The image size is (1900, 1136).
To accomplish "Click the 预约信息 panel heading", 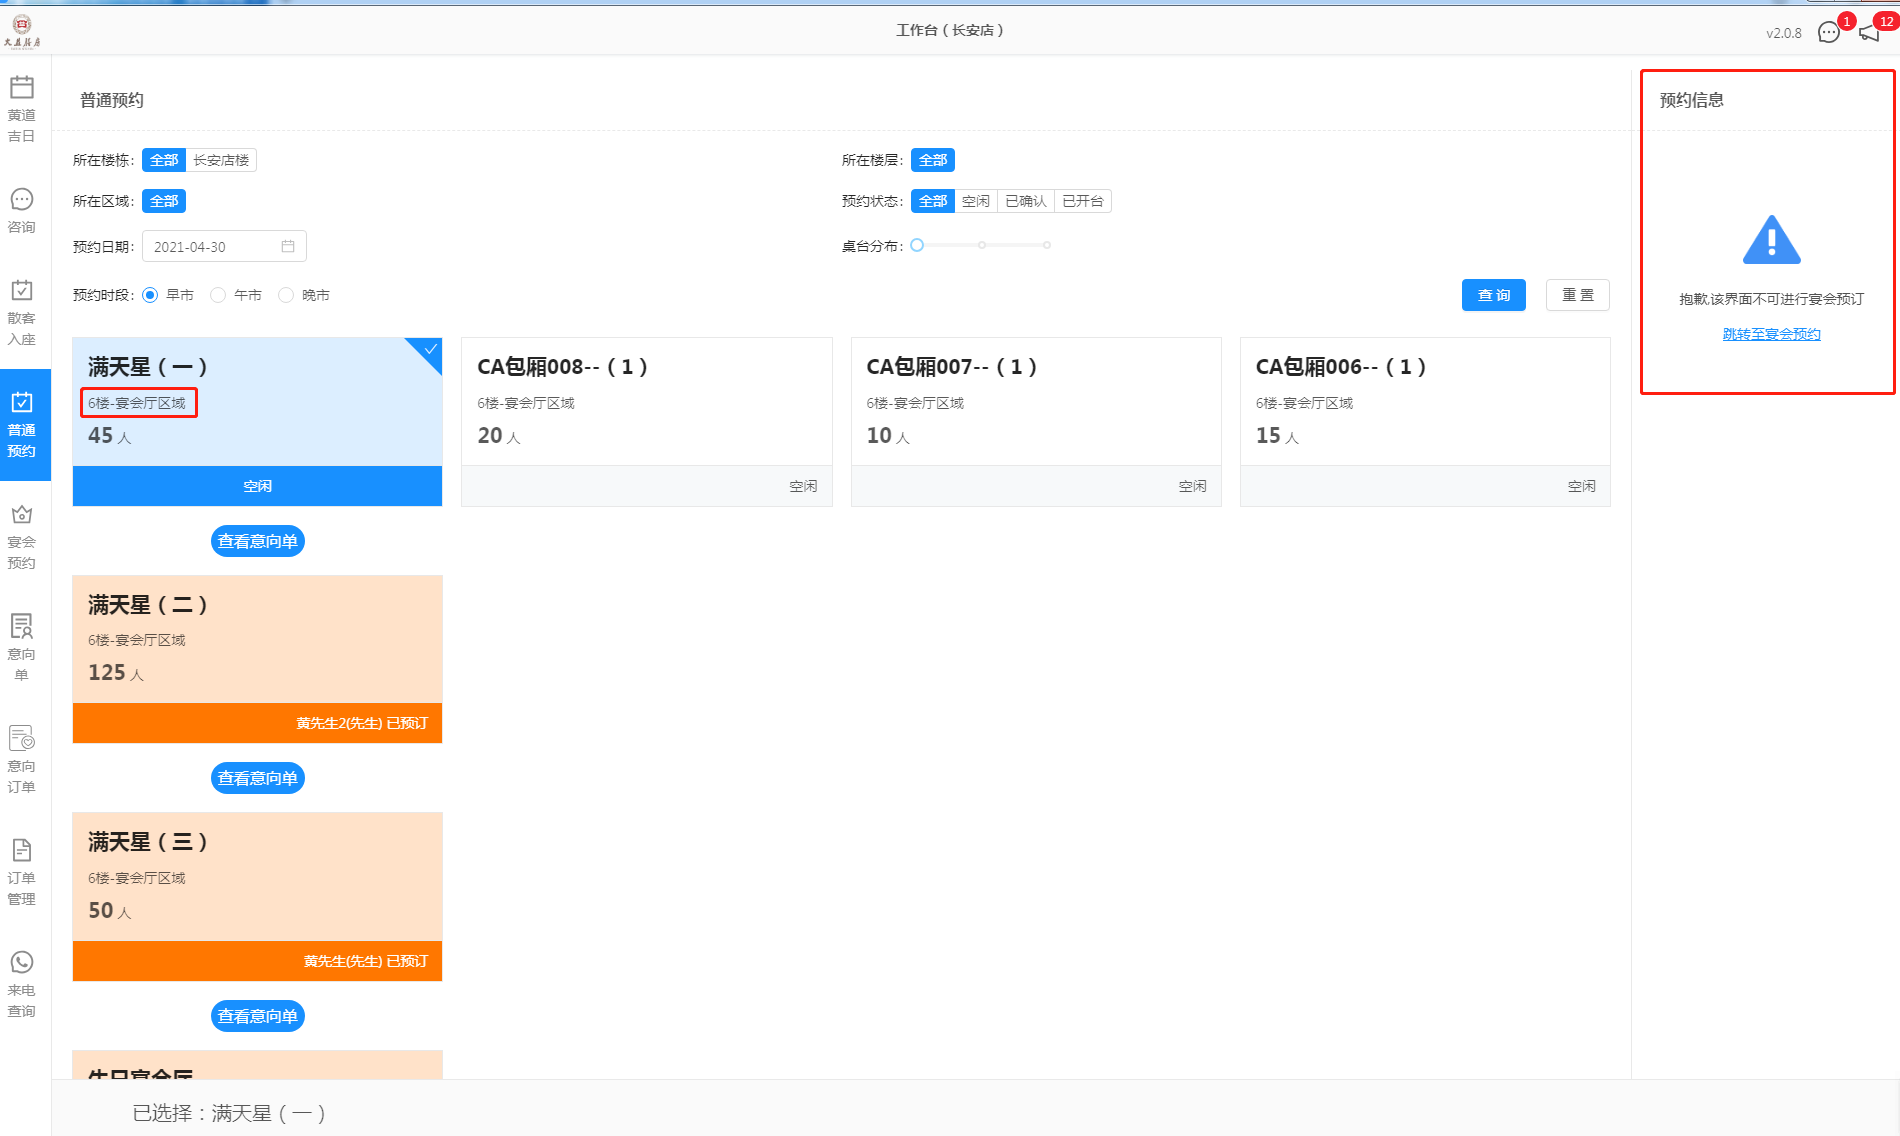I will coord(1692,100).
